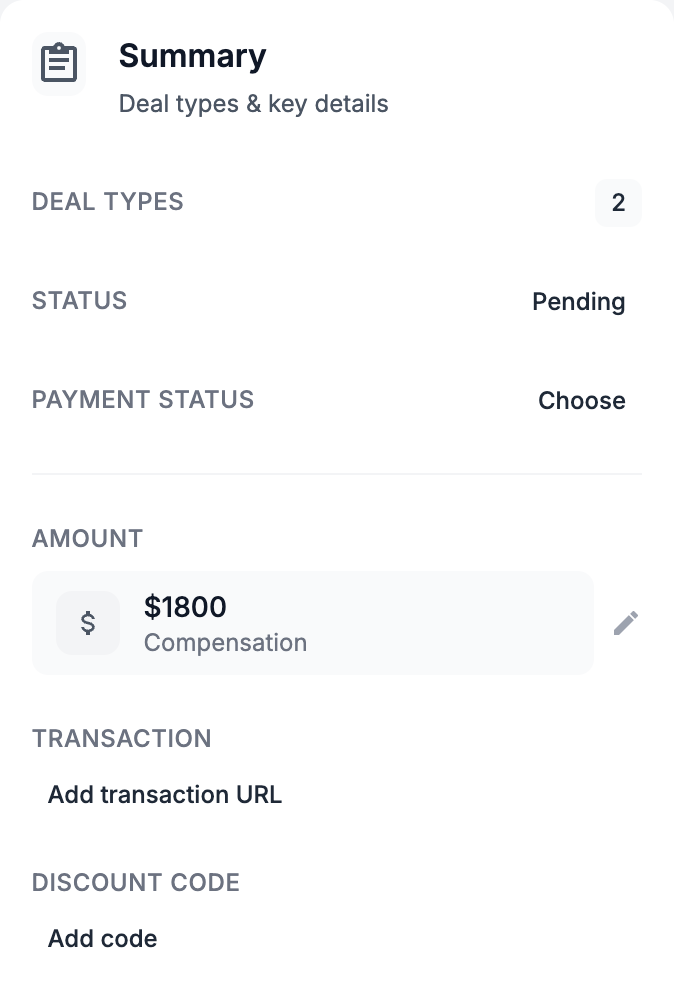Click the STATUS label

point(79,301)
